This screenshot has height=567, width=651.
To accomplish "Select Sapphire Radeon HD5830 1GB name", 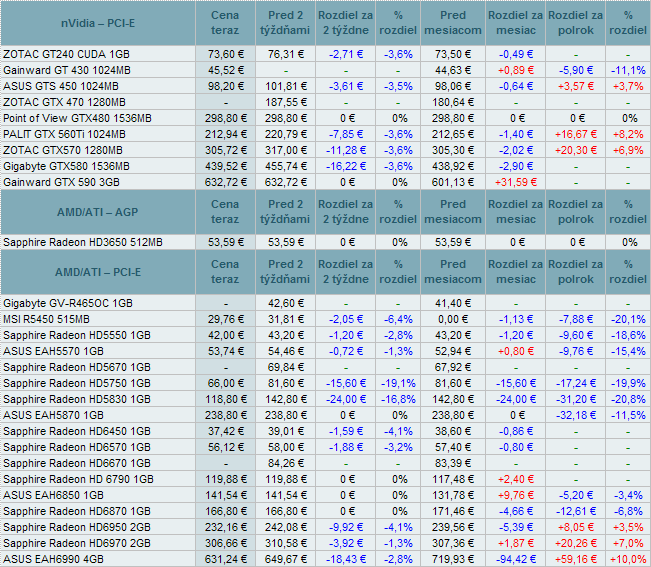I will click(x=77, y=399).
